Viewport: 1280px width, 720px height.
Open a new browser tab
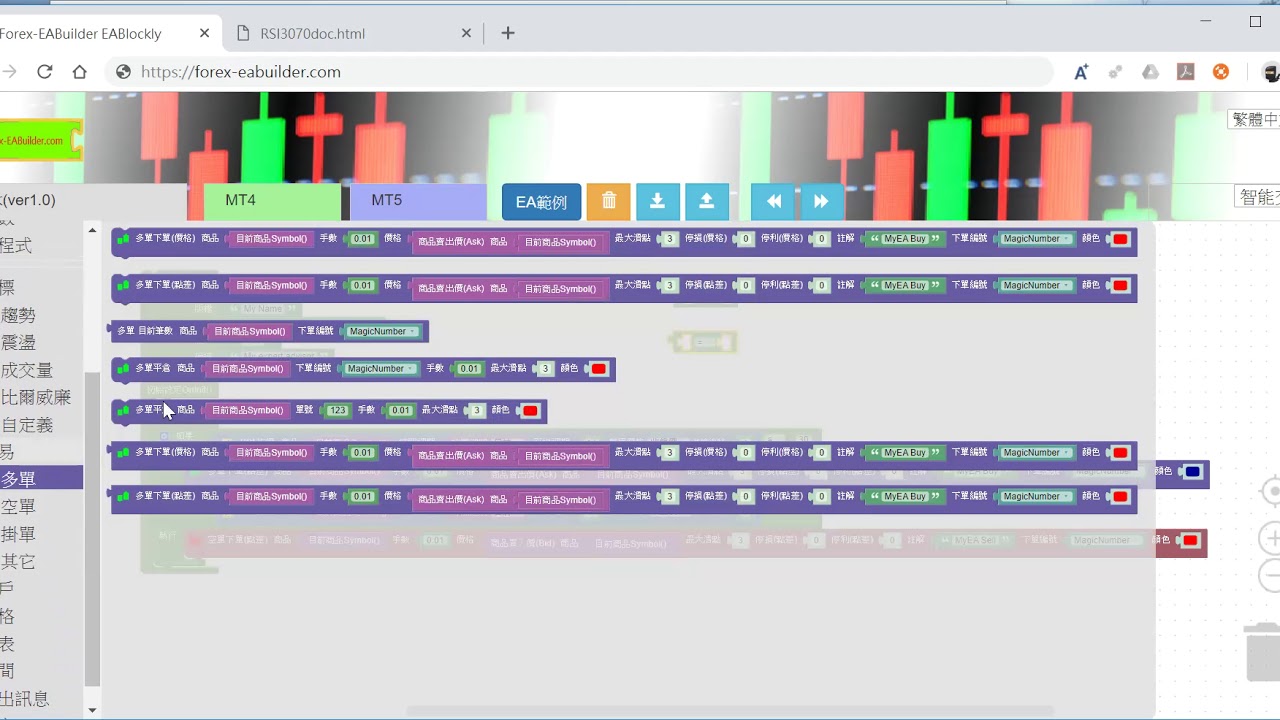(508, 33)
